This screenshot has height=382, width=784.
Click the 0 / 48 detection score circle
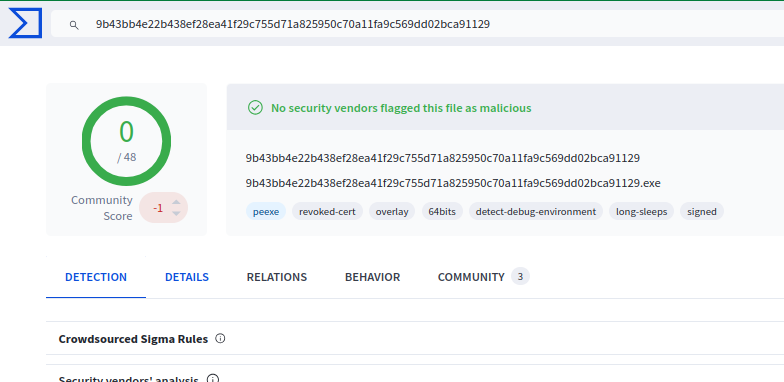[126, 142]
